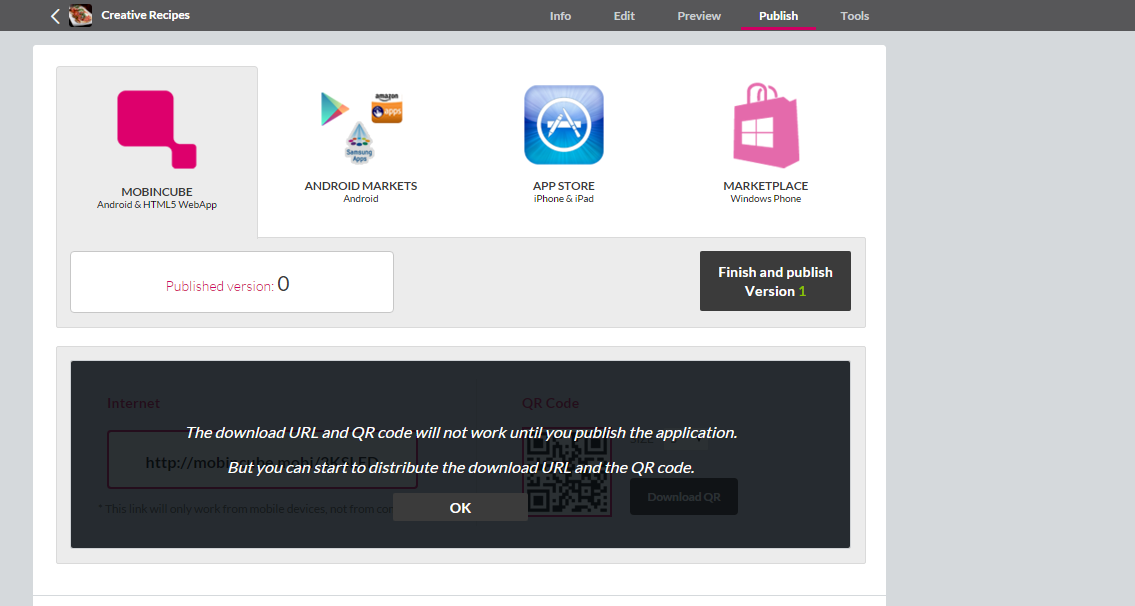This screenshot has width=1135, height=606.
Task: Open the Creative Recipes app thumbnail
Action: [80, 15]
